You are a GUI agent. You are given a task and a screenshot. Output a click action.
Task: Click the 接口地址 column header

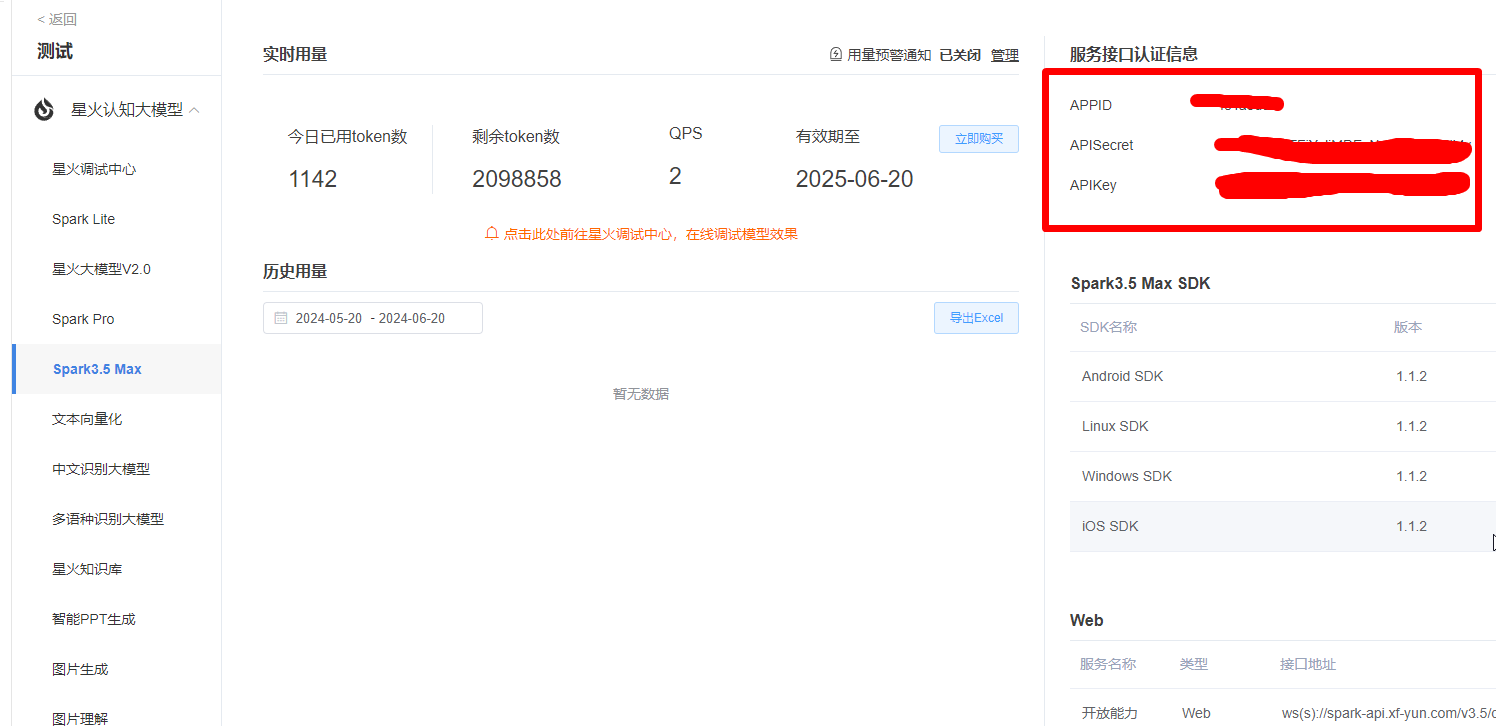click(1308, 664)
